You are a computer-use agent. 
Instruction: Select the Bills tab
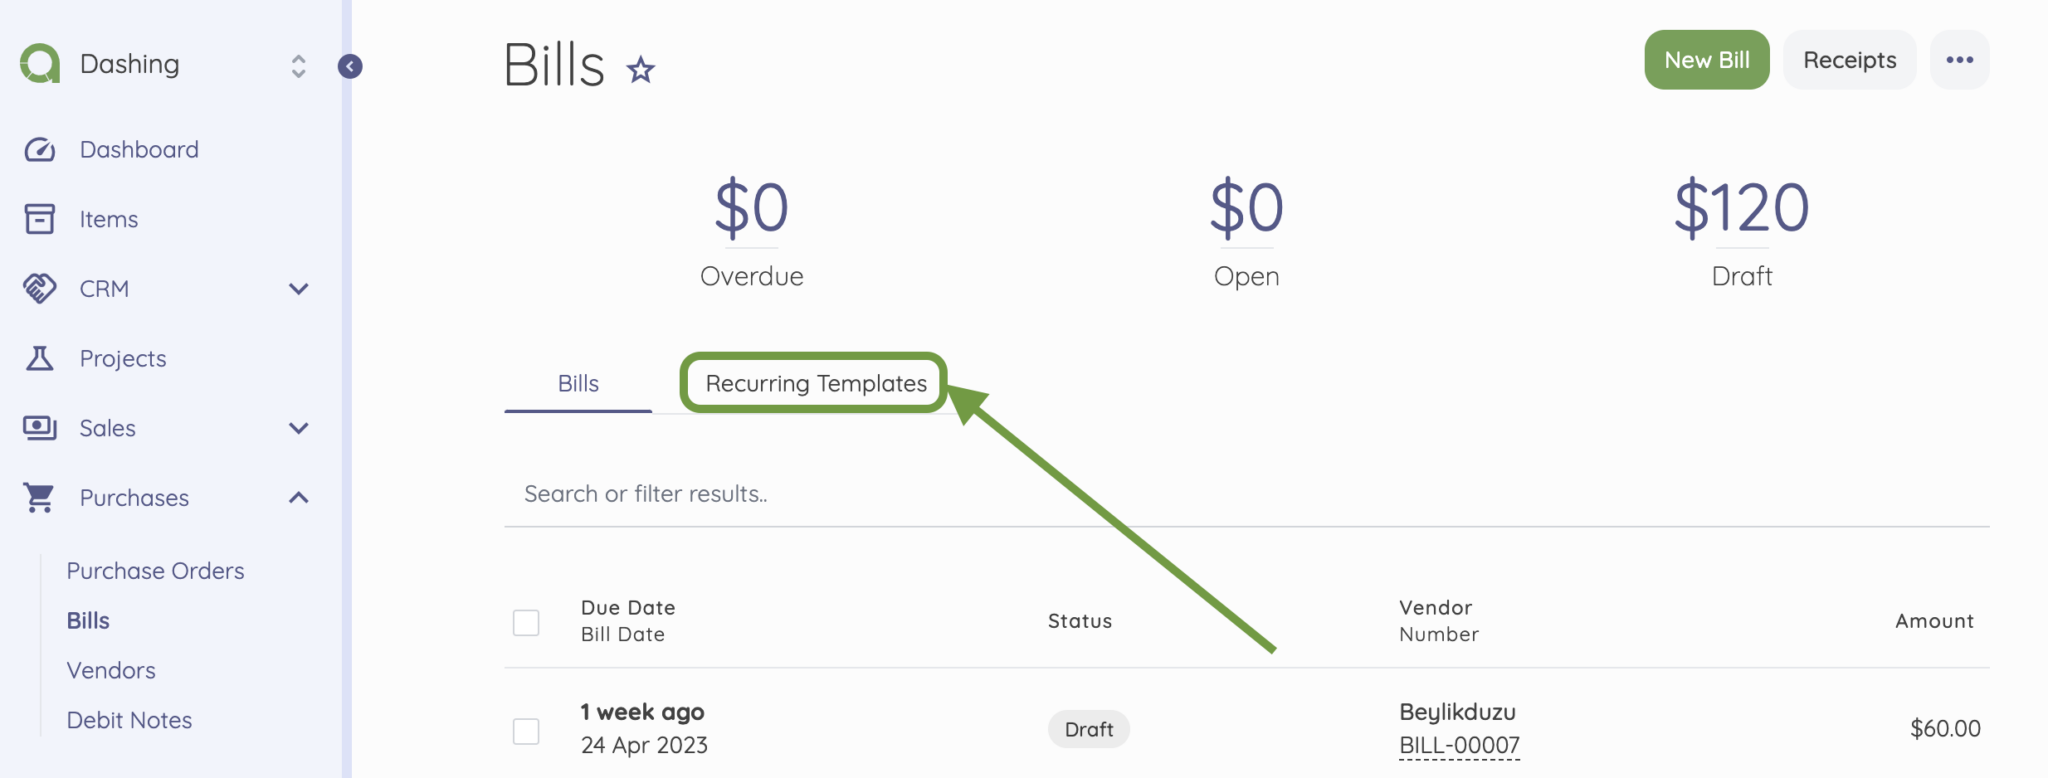(577, 383)
